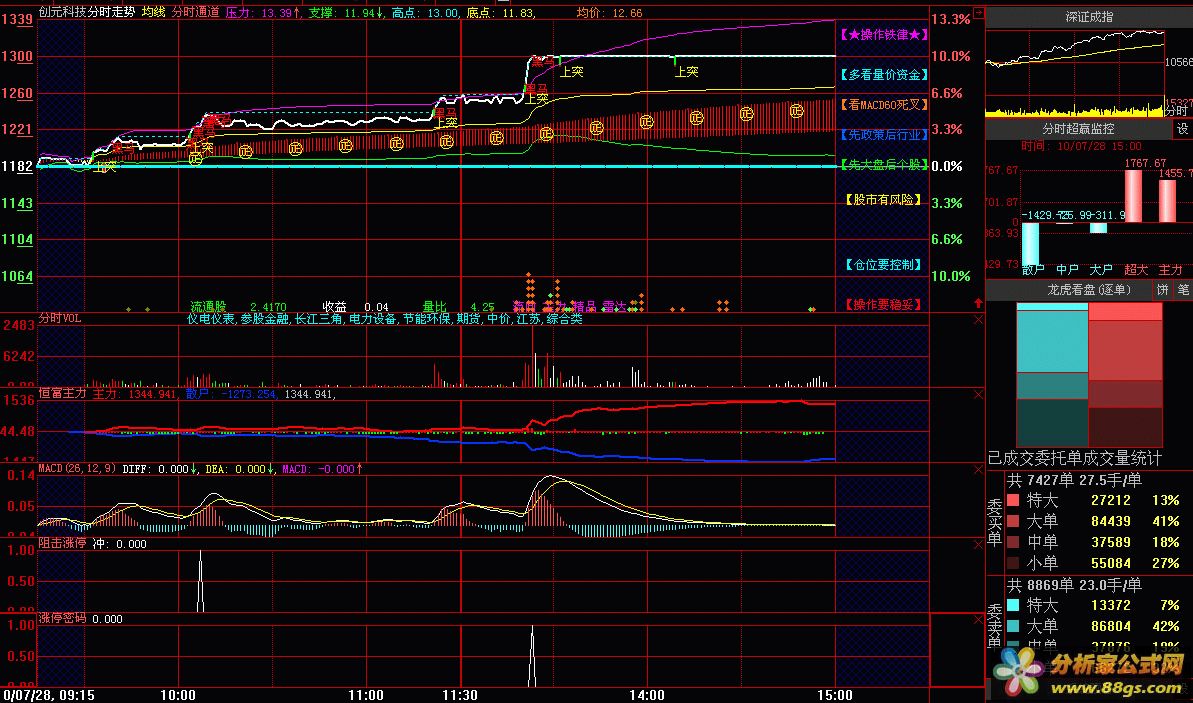Click the 【先大盘后个股】 label

tap(883, 165)
